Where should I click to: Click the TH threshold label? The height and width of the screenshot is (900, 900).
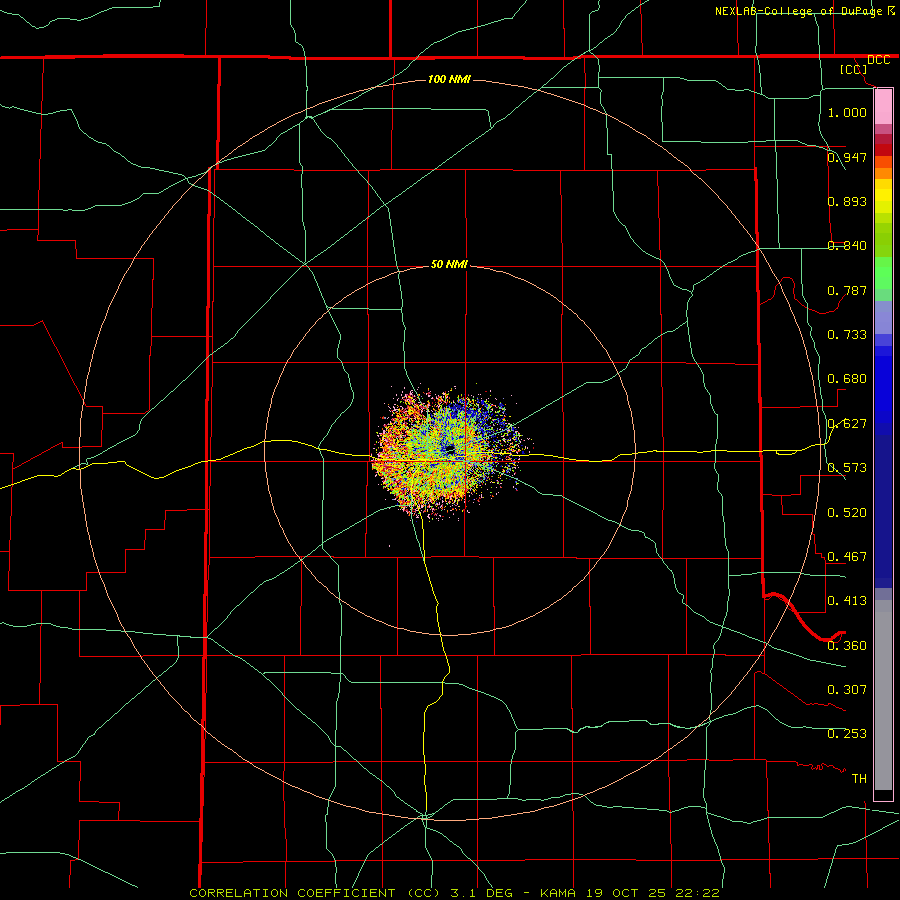point(859,779)
